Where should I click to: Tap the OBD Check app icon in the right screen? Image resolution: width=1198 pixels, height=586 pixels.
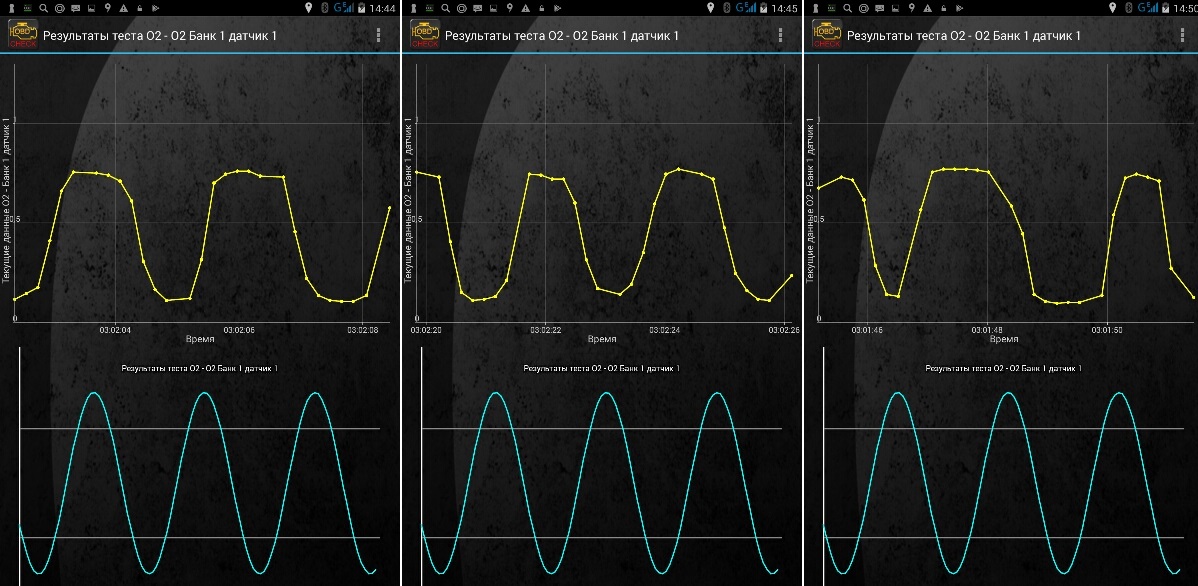click(x=826, y=35)
